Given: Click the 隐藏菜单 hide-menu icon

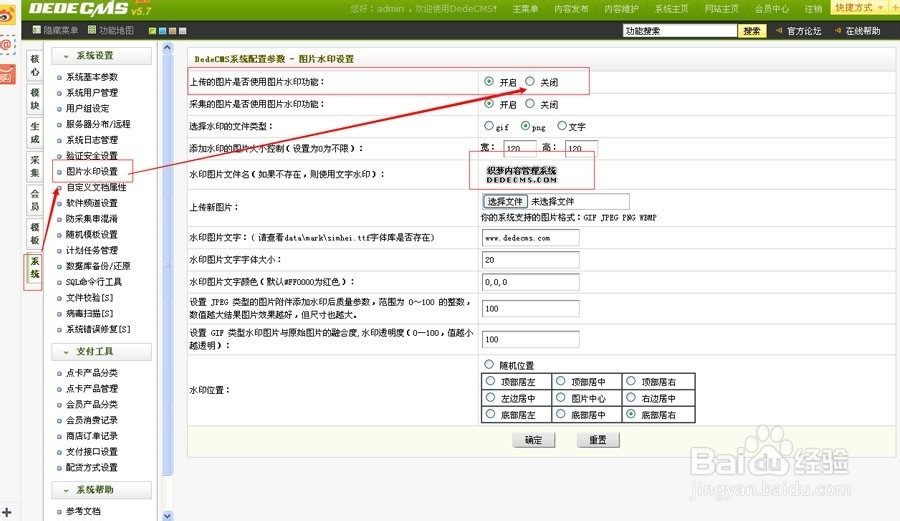Looking at the screenshot, I should tap(36, 30).
